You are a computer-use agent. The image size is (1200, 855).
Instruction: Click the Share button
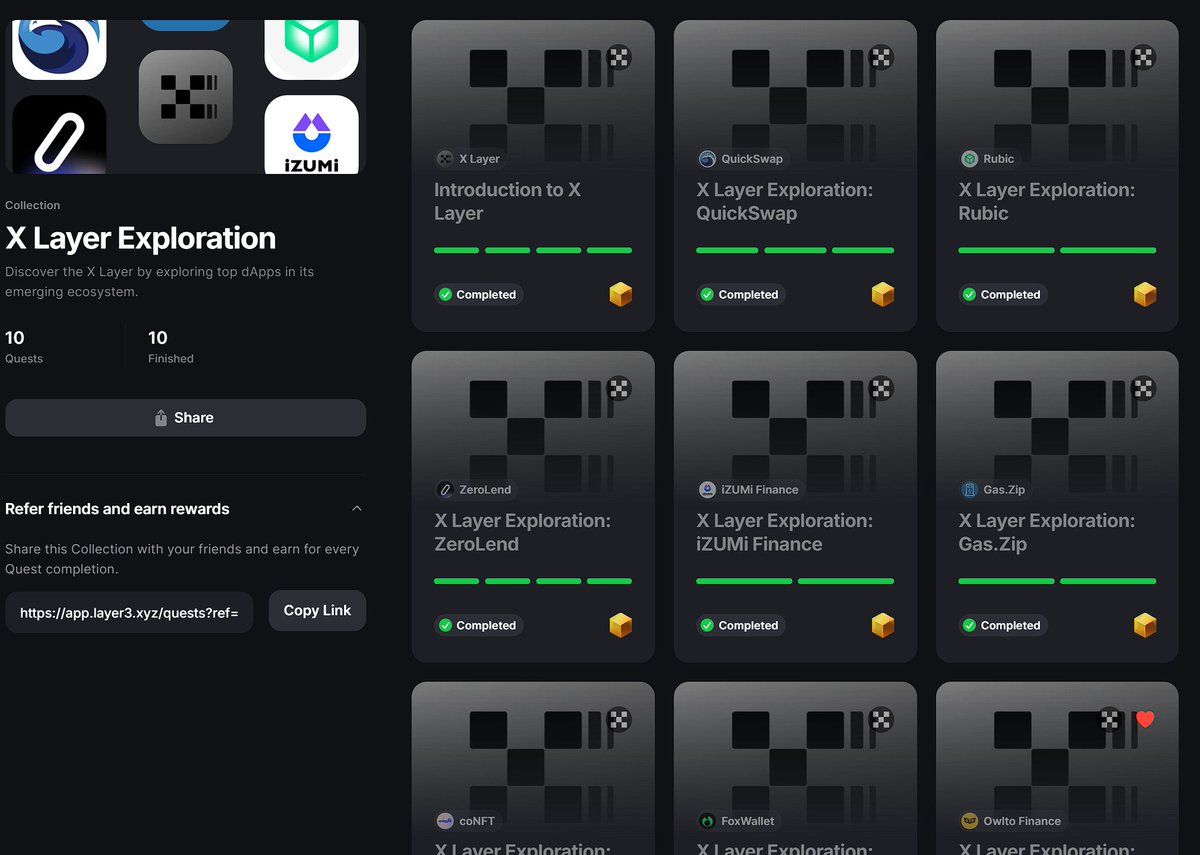coord(185,418)
